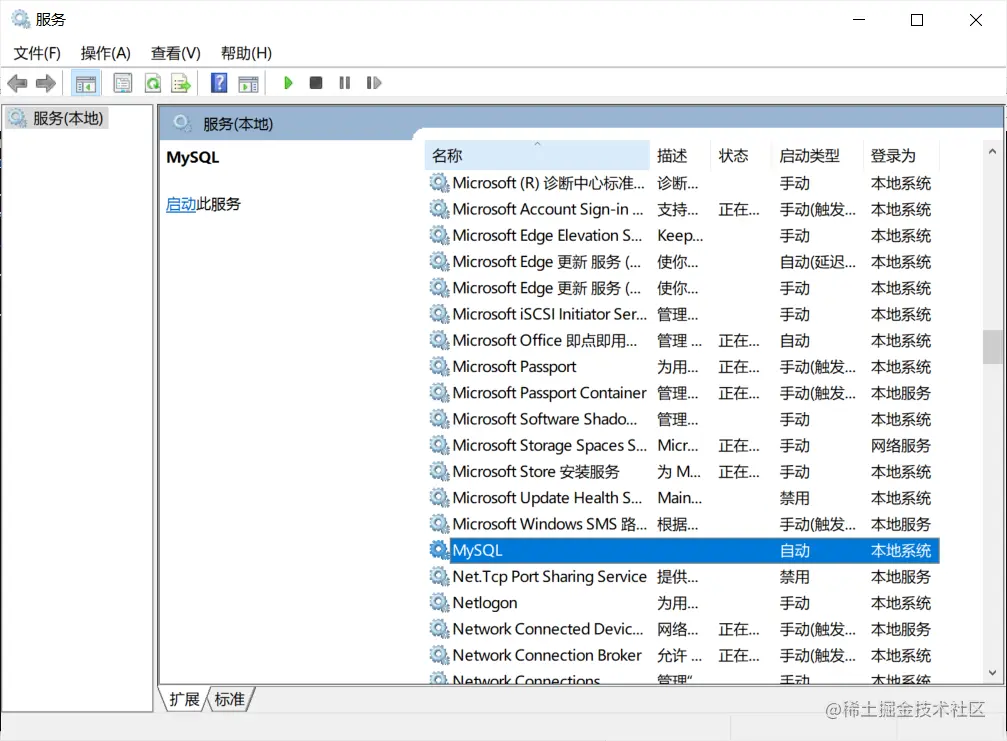Viewport: 1007px width, 741px height.
Task: Select Microsoft Account Sign-in service name
Action: (x=548, y=209)
